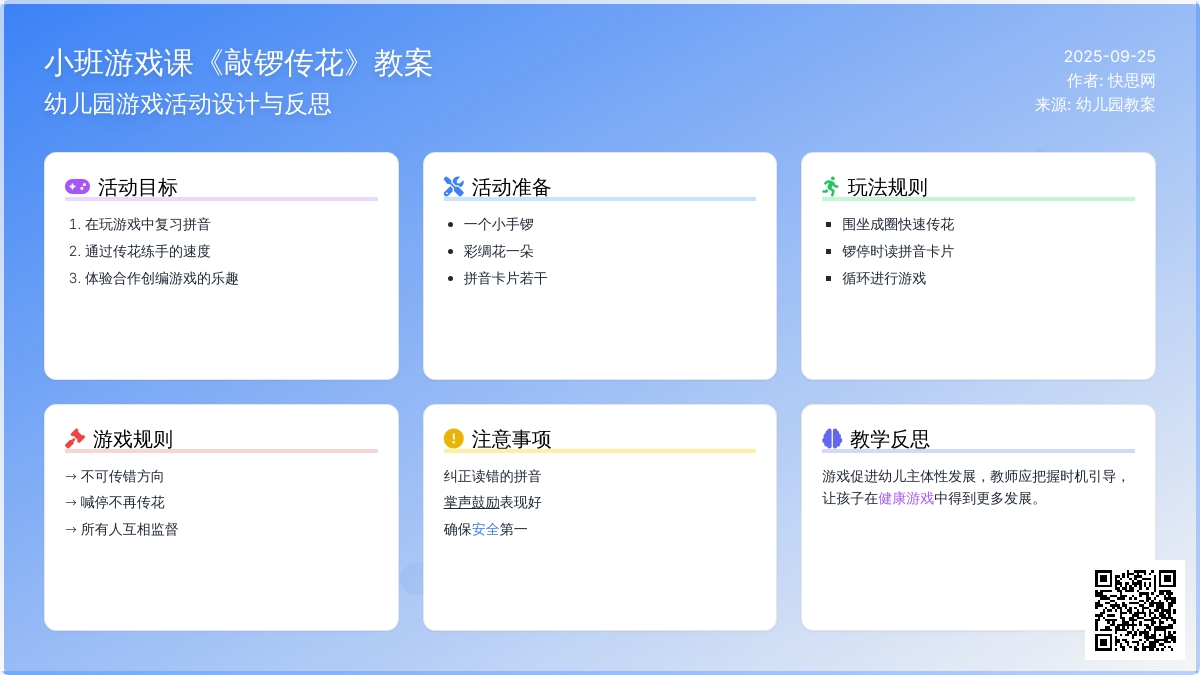Click the red gavel icon beside 游戏规则
1200x675 pixels.
[x=75, y=439]
